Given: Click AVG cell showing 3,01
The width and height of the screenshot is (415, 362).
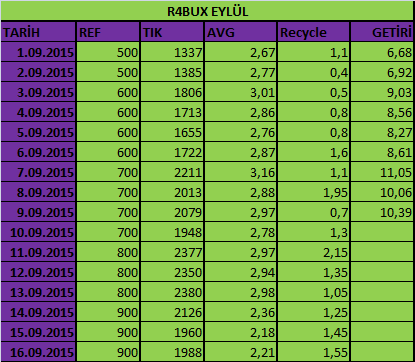Looking at the screenshot, I should pos(241,92).
